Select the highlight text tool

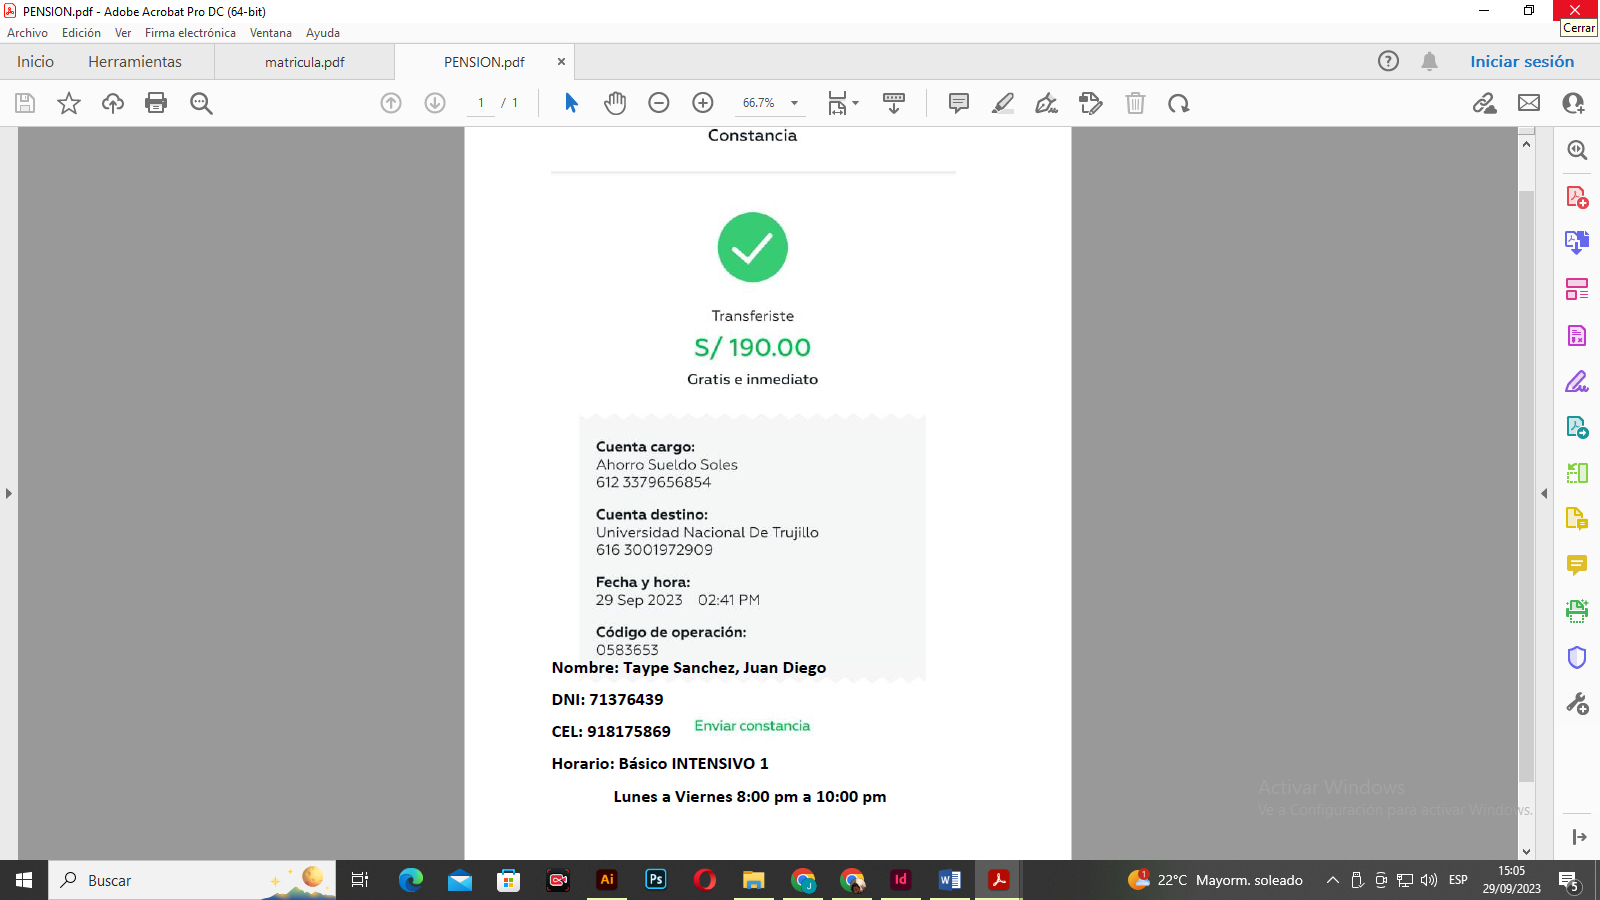tap(1003, 103)
